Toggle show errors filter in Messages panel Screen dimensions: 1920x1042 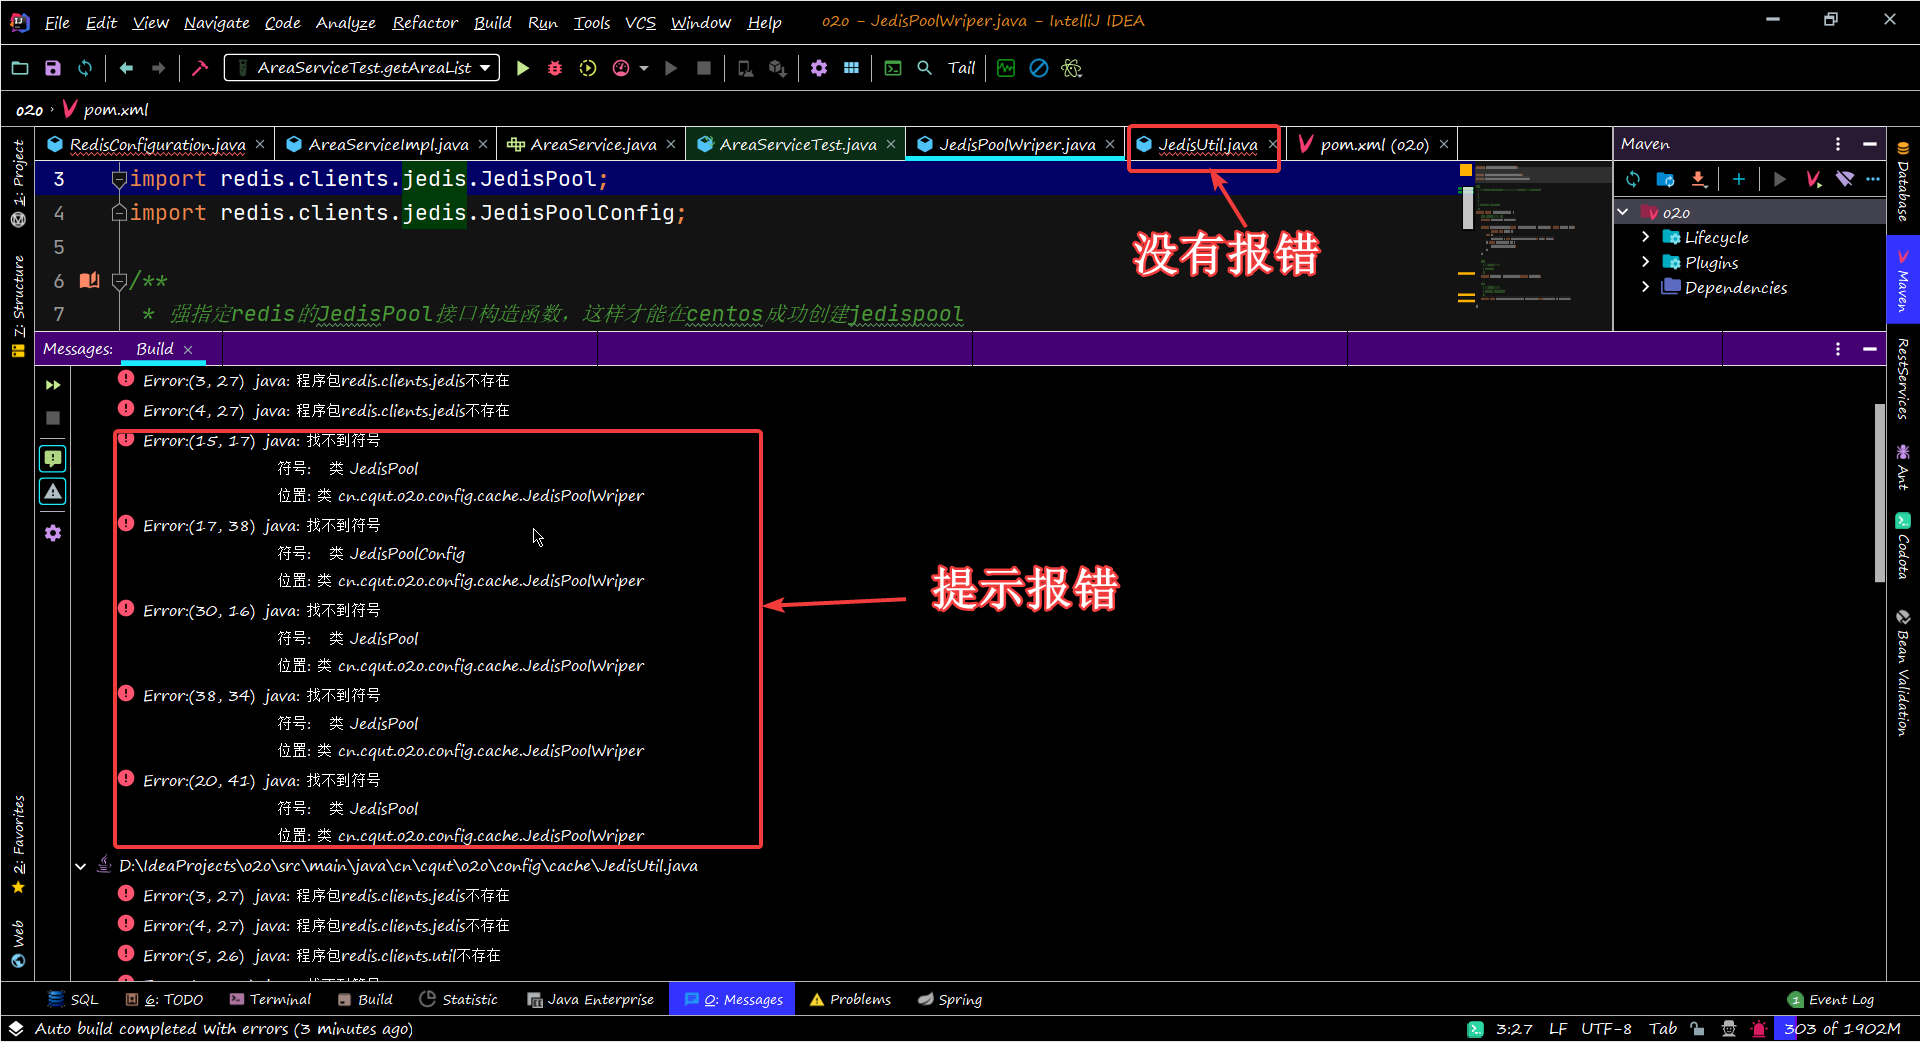click(53, 459)
